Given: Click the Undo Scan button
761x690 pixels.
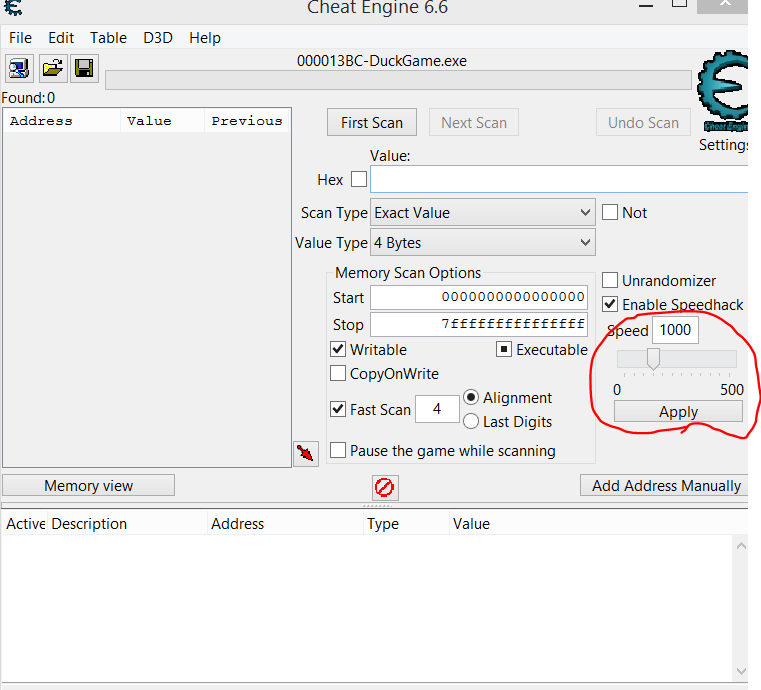Looking at the screenshot, I should [643, 122].
